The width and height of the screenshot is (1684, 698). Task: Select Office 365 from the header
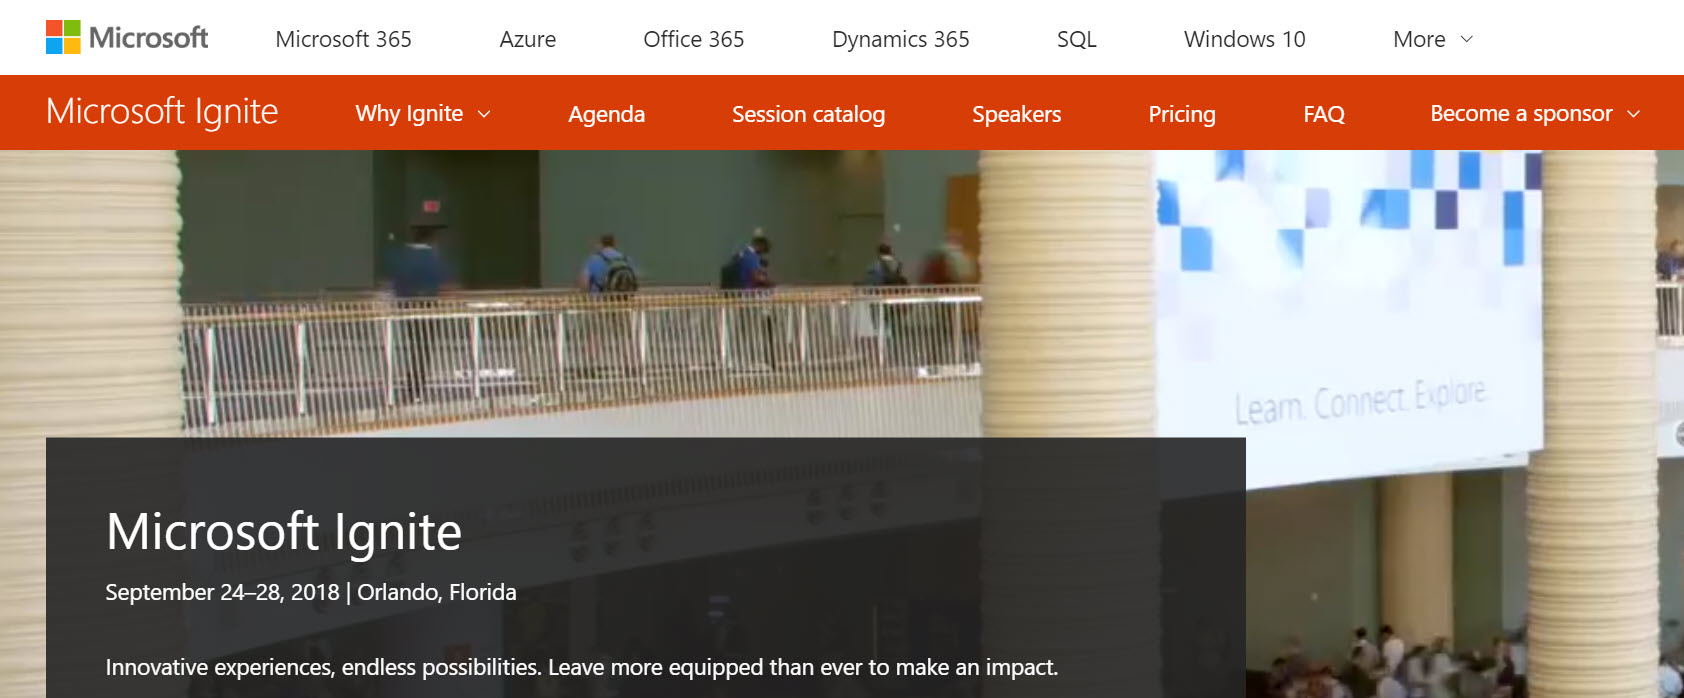[693, 40]
